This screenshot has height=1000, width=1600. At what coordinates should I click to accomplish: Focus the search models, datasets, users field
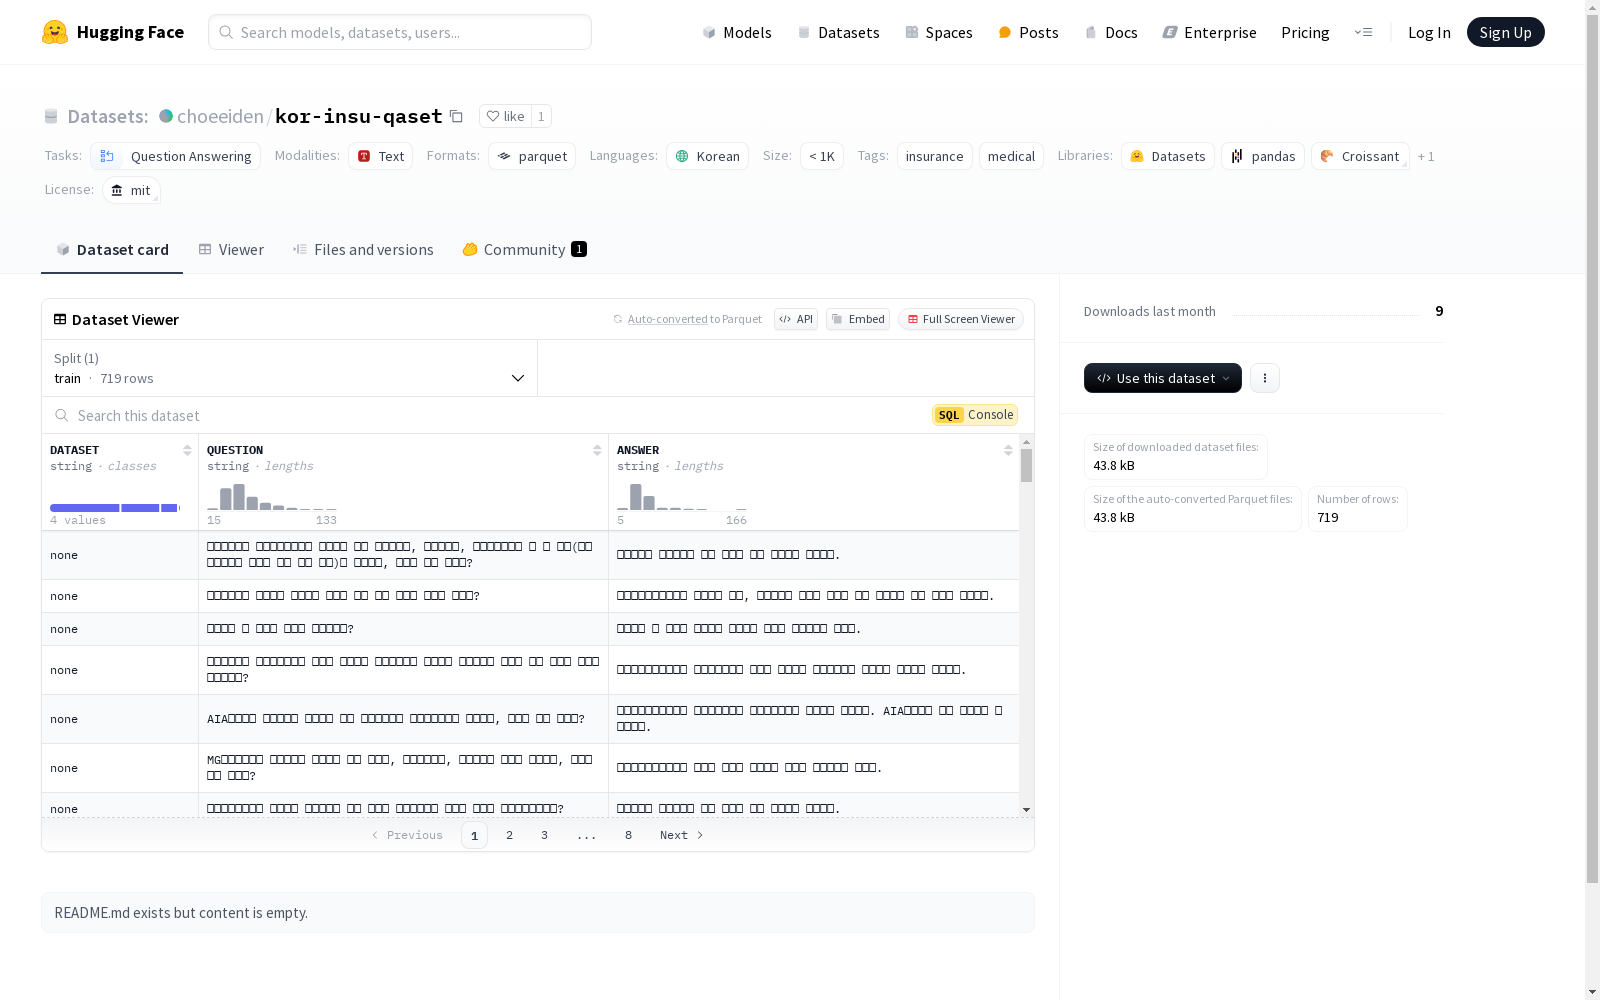point(400,32)
